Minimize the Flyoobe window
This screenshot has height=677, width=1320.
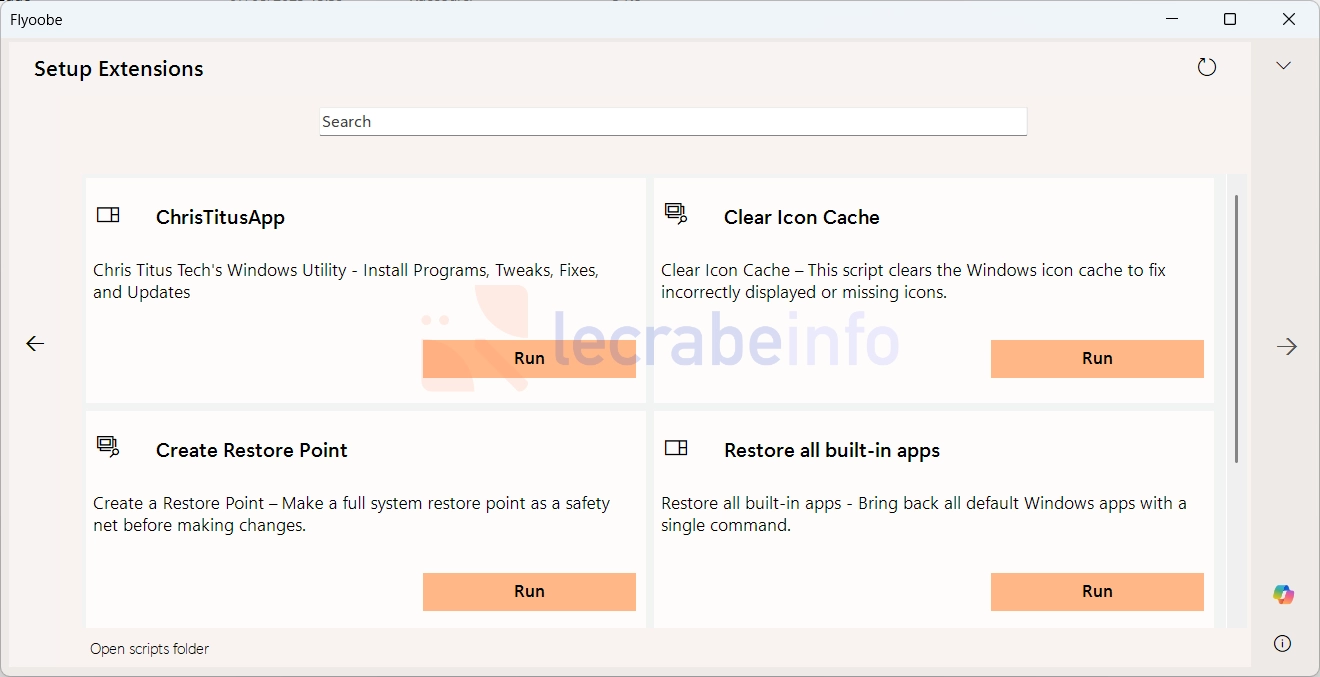[x=1171, y=19]
